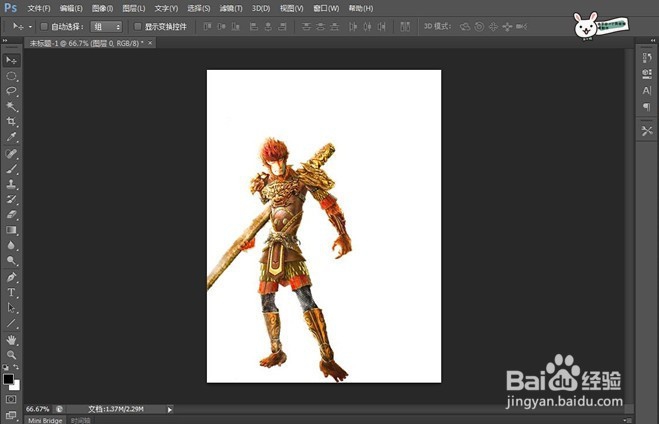Screen dimensions: 659x424
Task: Select the Move tool
Action: [x=11, y=61]
